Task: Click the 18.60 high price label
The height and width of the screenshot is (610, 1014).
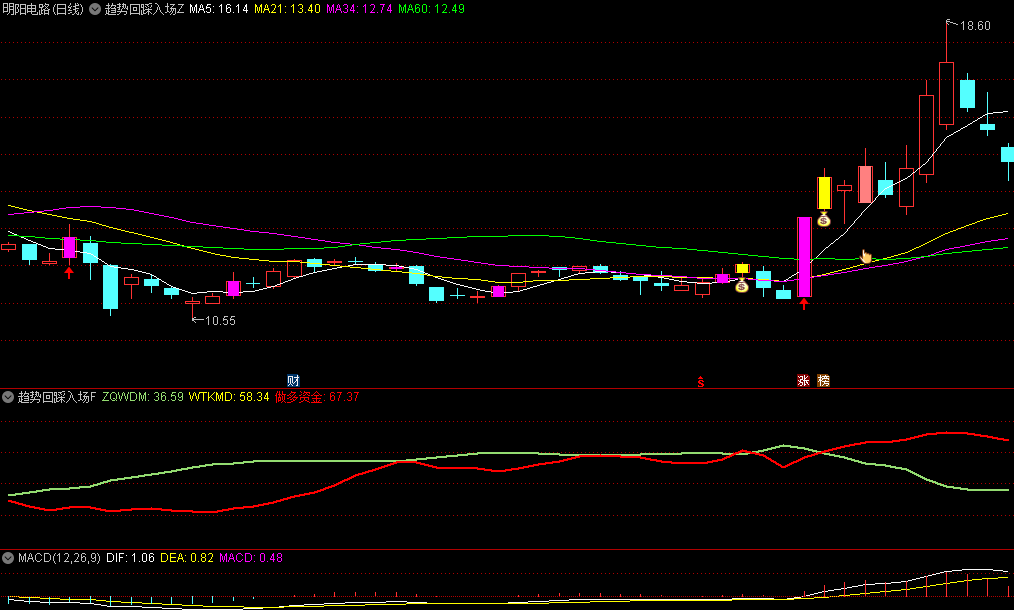Action: tap(975, 26)
